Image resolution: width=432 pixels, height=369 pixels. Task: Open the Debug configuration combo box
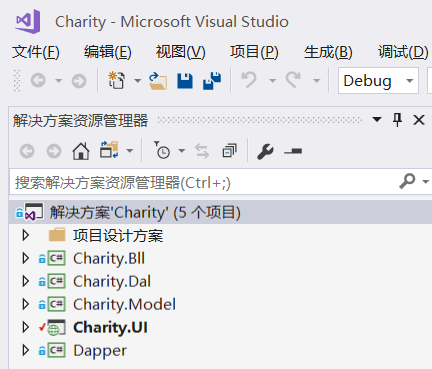point(378,81)
